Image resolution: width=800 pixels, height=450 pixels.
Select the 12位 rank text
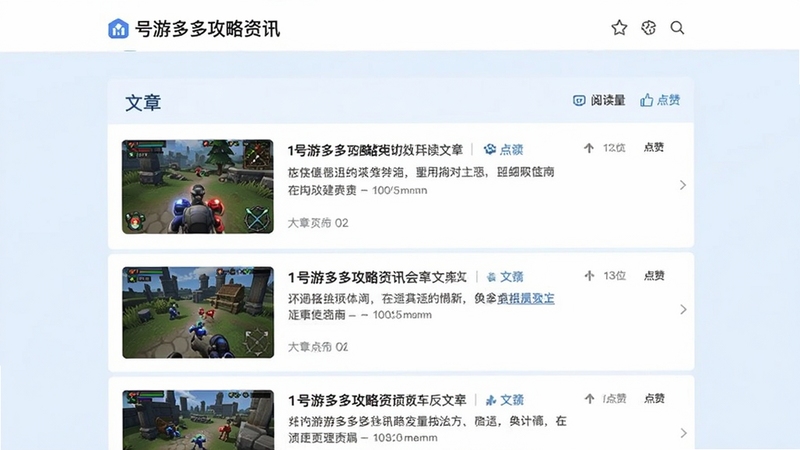click(614, 148)
